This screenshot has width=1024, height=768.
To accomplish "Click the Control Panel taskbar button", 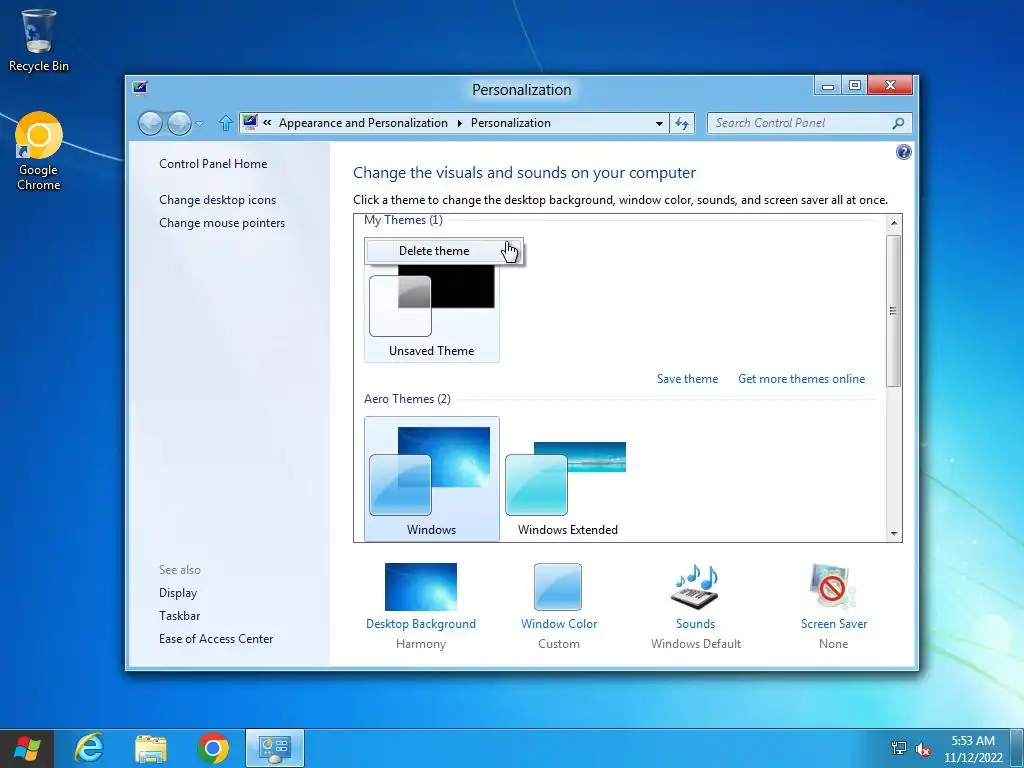I will [x=275, y=748].
